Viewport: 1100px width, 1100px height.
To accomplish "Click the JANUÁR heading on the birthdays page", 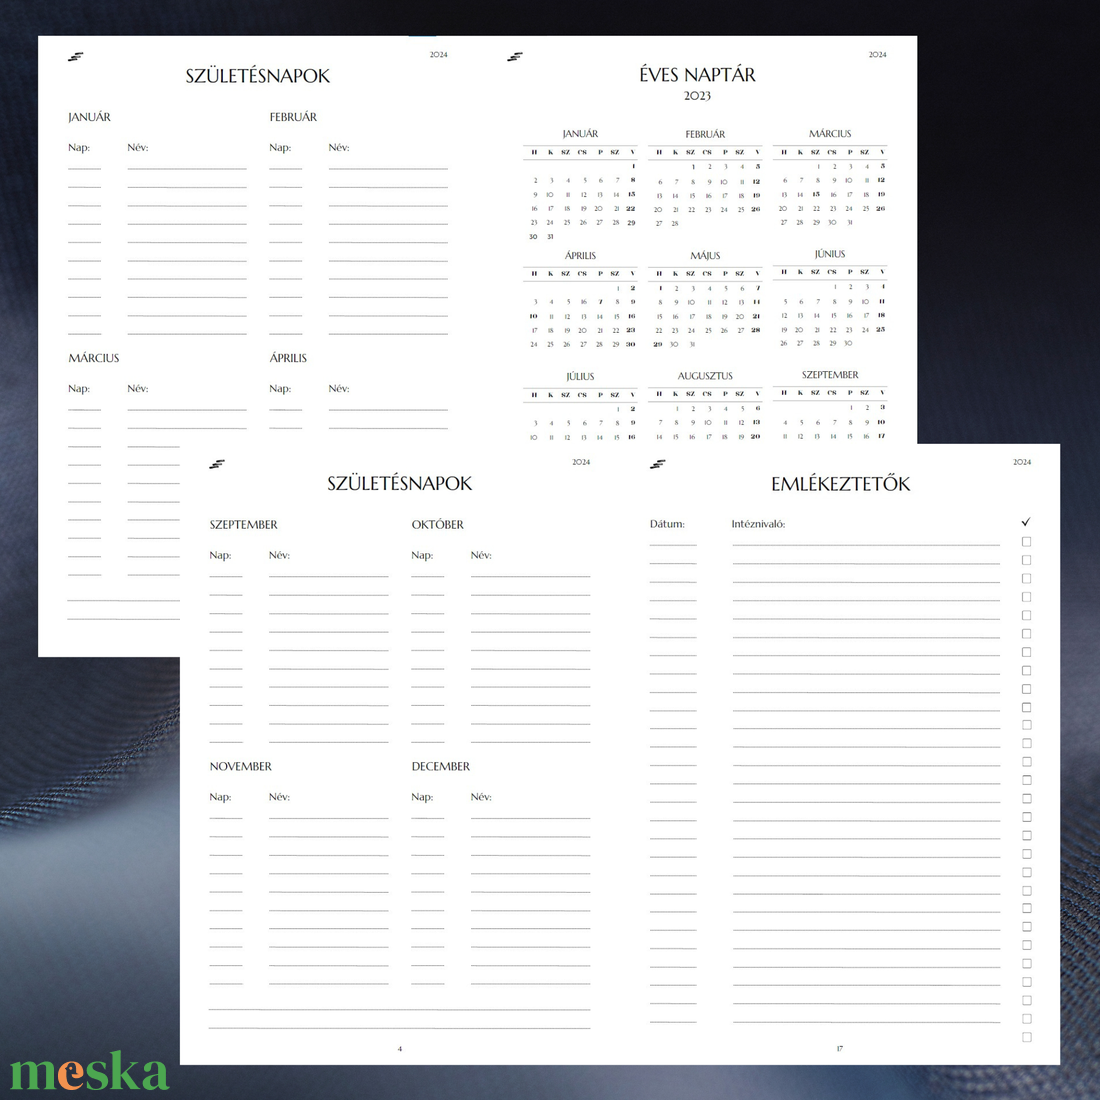I will coord(89,117).
